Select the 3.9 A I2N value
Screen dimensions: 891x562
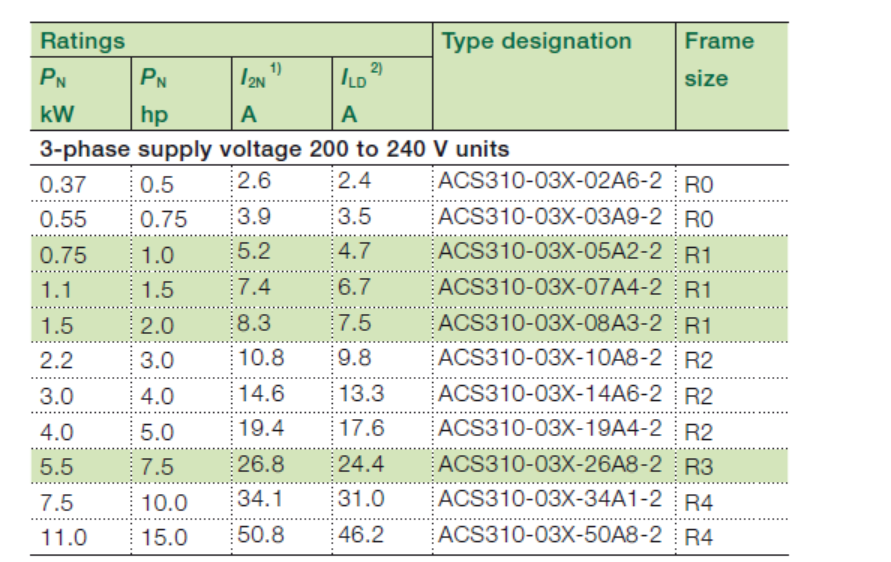pyautogui.click(x=254, y=217)
